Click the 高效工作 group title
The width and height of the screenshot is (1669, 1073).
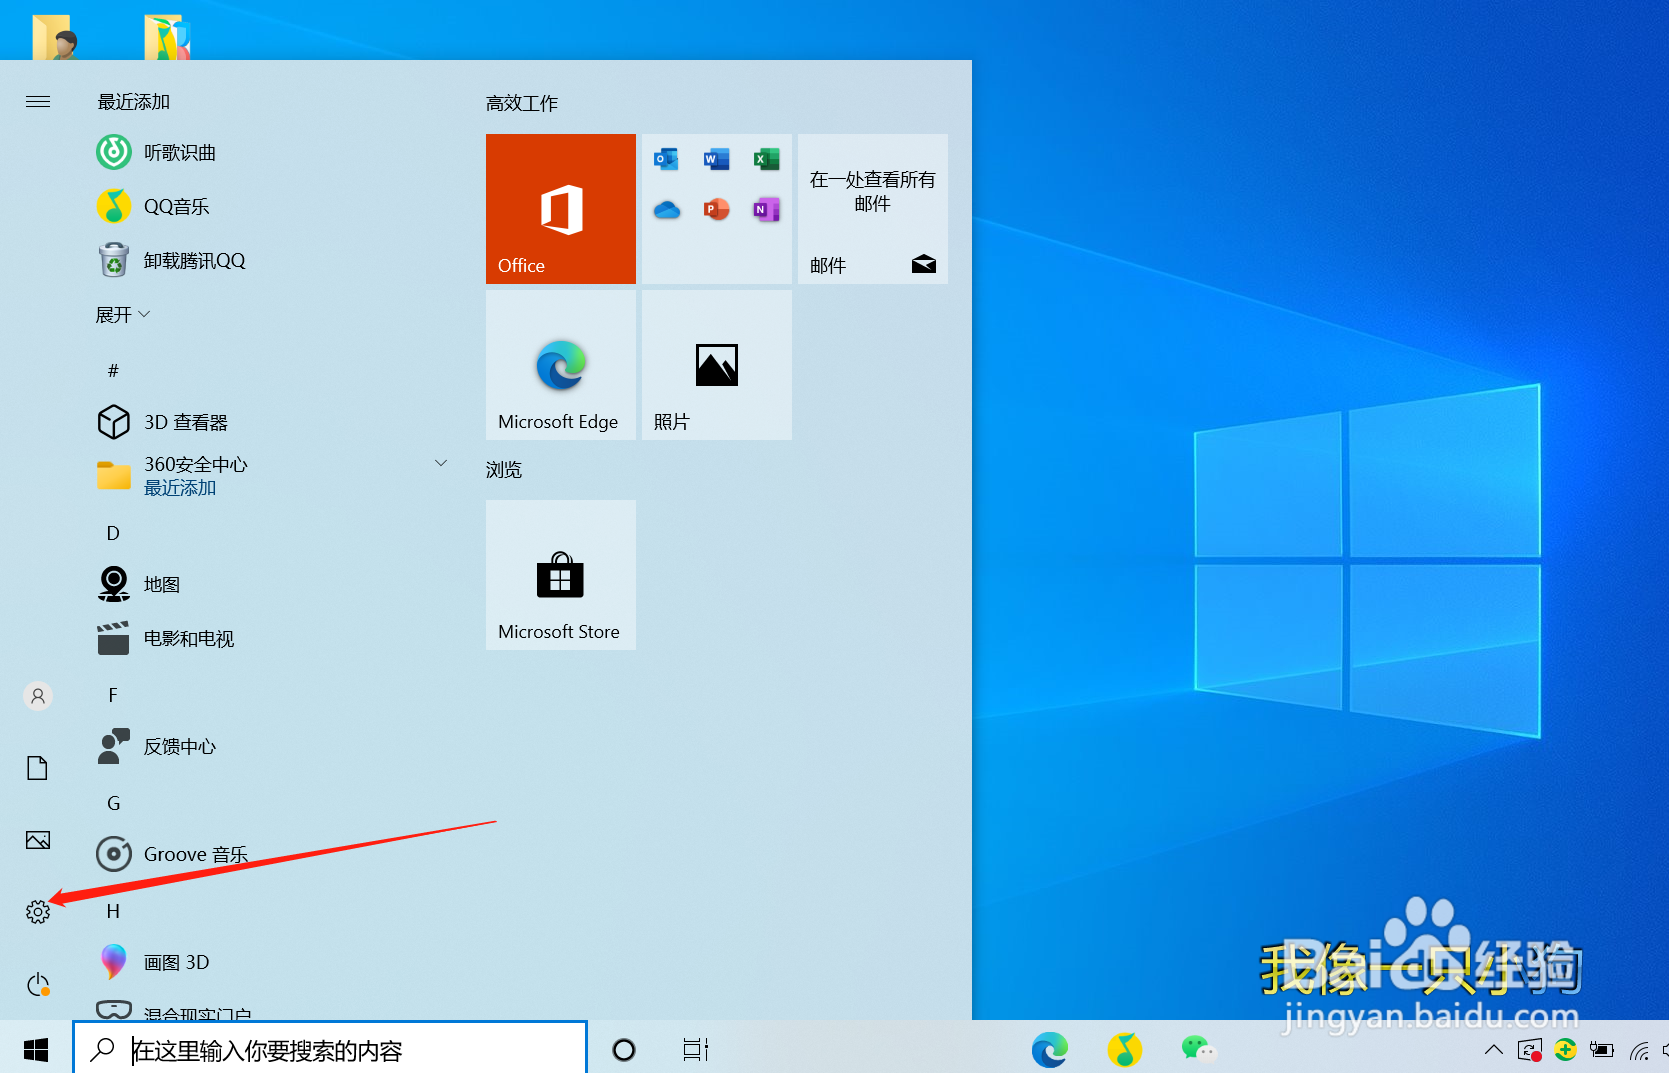(x=522, y=103)
